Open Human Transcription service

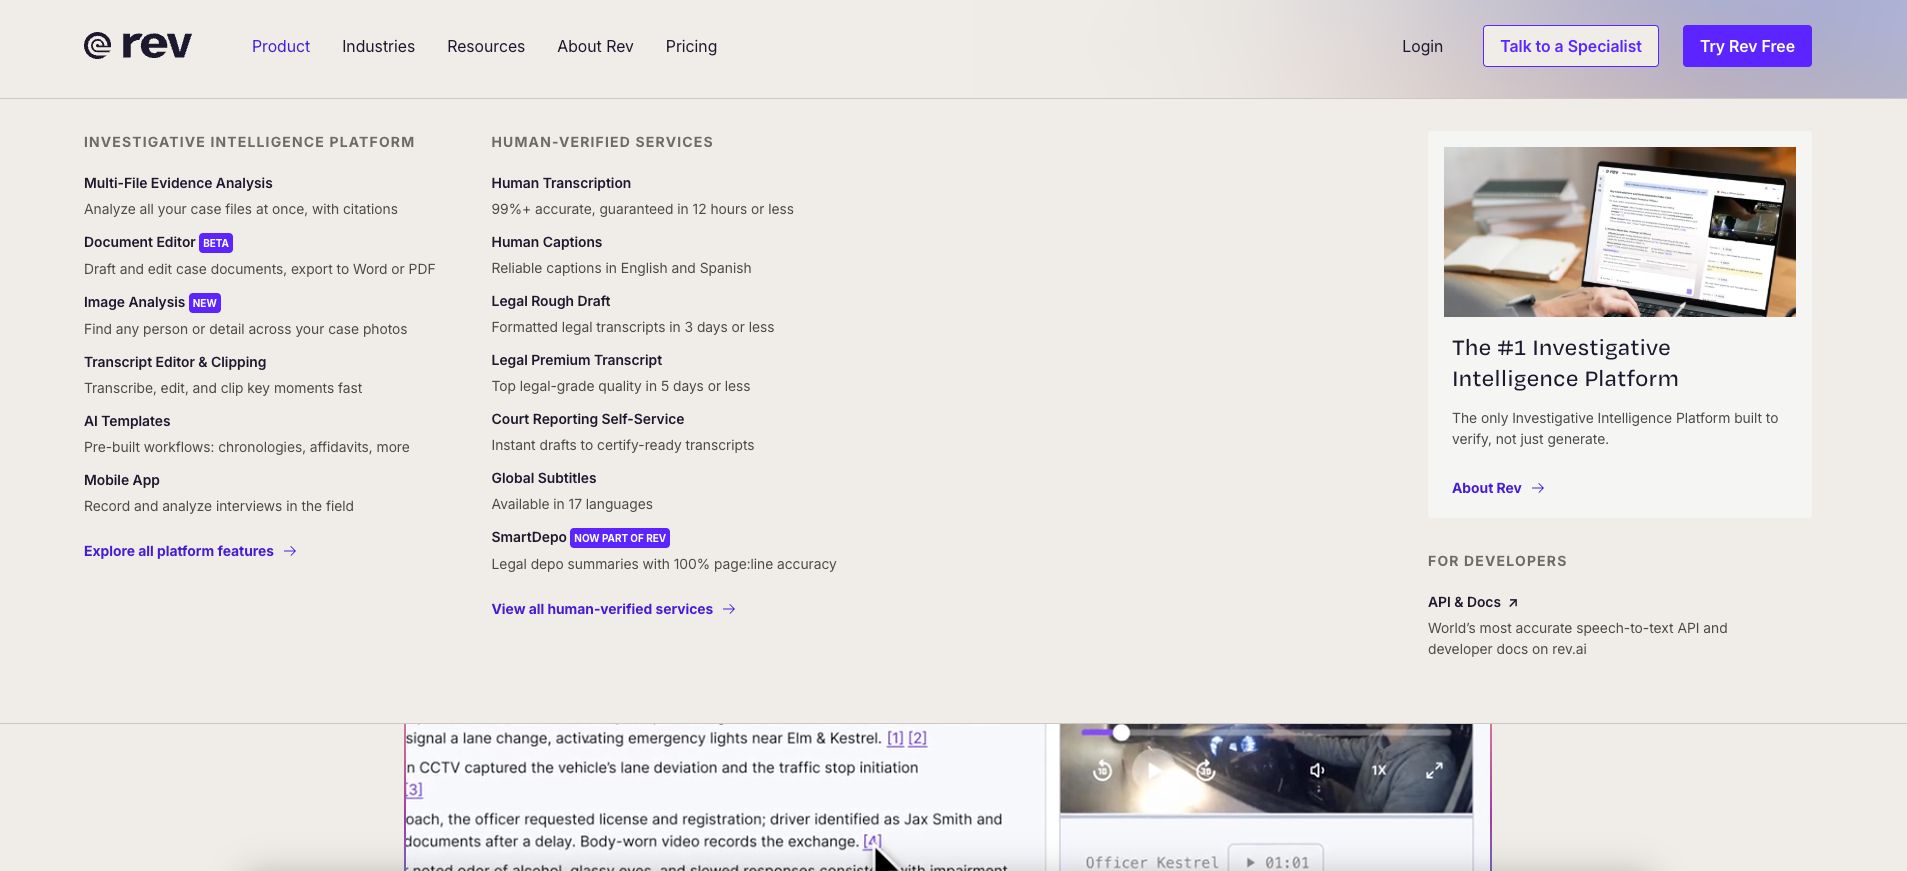pos(561,183)
